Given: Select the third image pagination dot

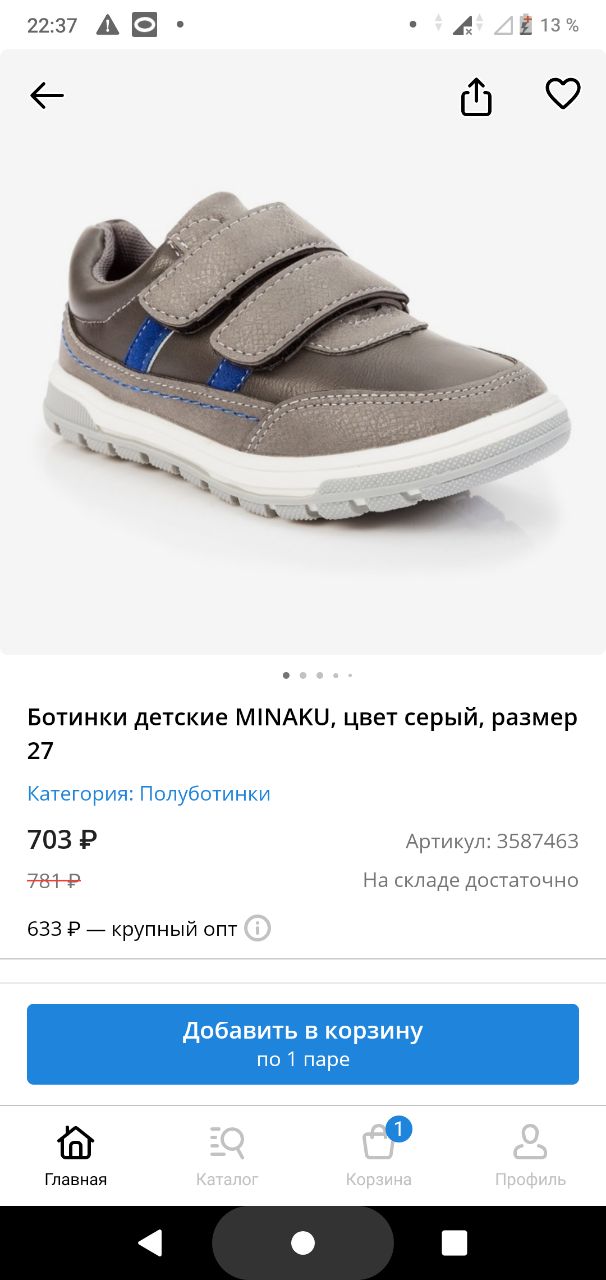Looking at the screenshot, I should pyautogui.click(x=319, y=675).
